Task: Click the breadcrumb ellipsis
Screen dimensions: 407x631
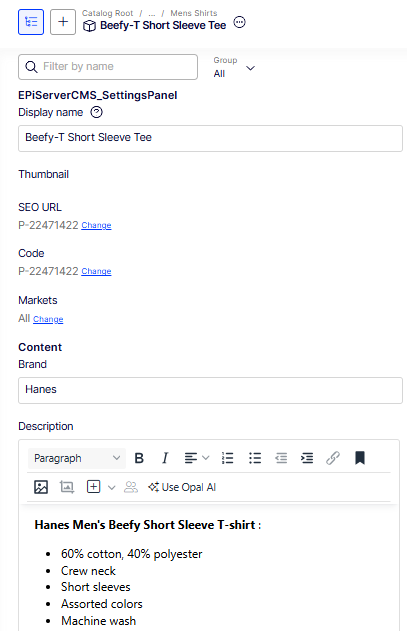Action: pyautogui.click(x=152, y=14)
